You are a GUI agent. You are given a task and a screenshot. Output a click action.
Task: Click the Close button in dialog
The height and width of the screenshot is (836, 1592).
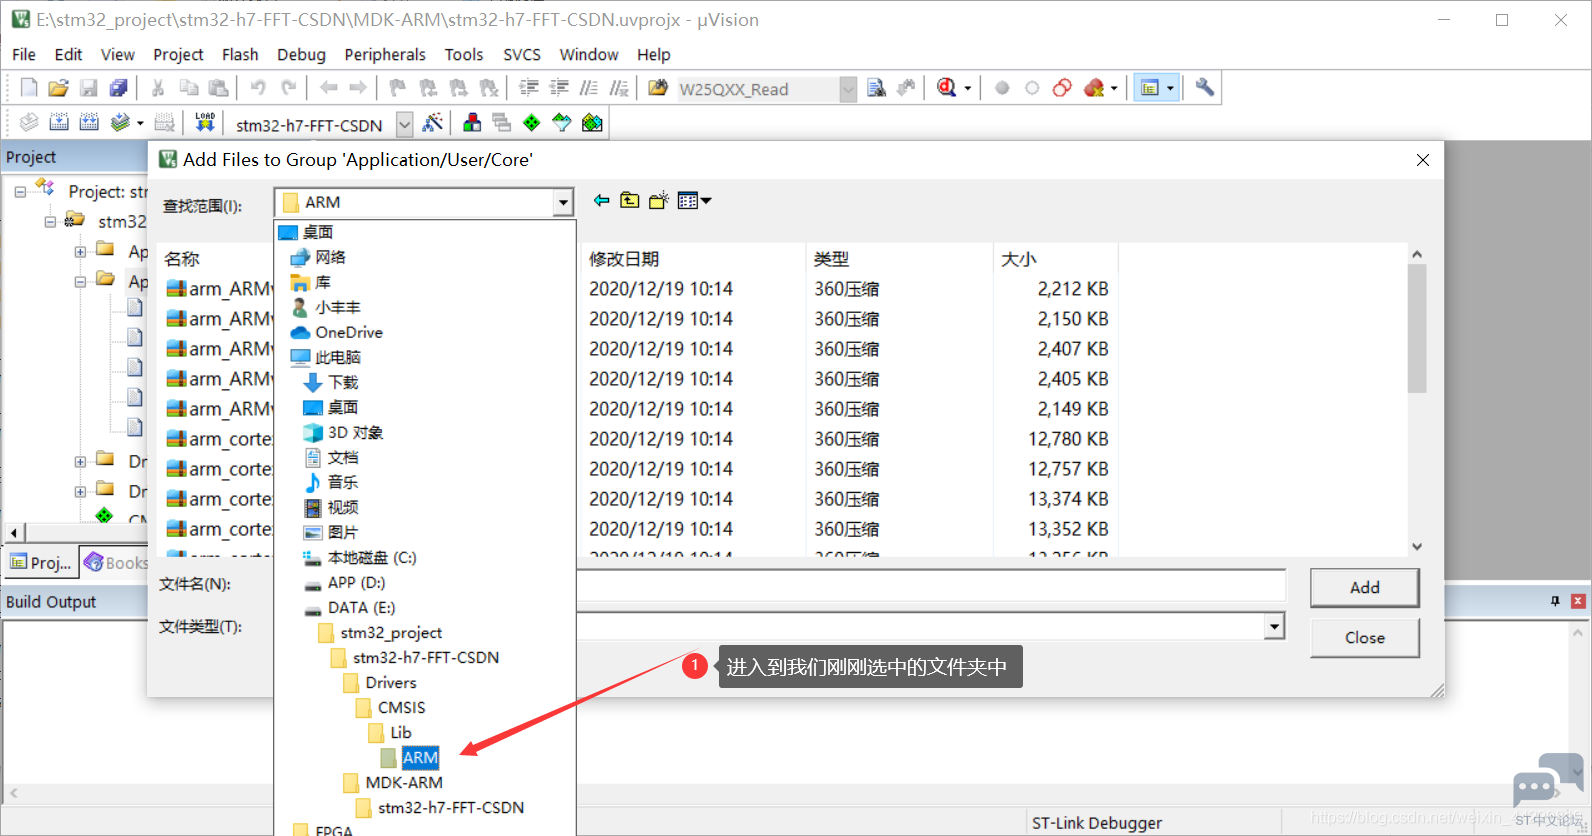pos(1364,638)
